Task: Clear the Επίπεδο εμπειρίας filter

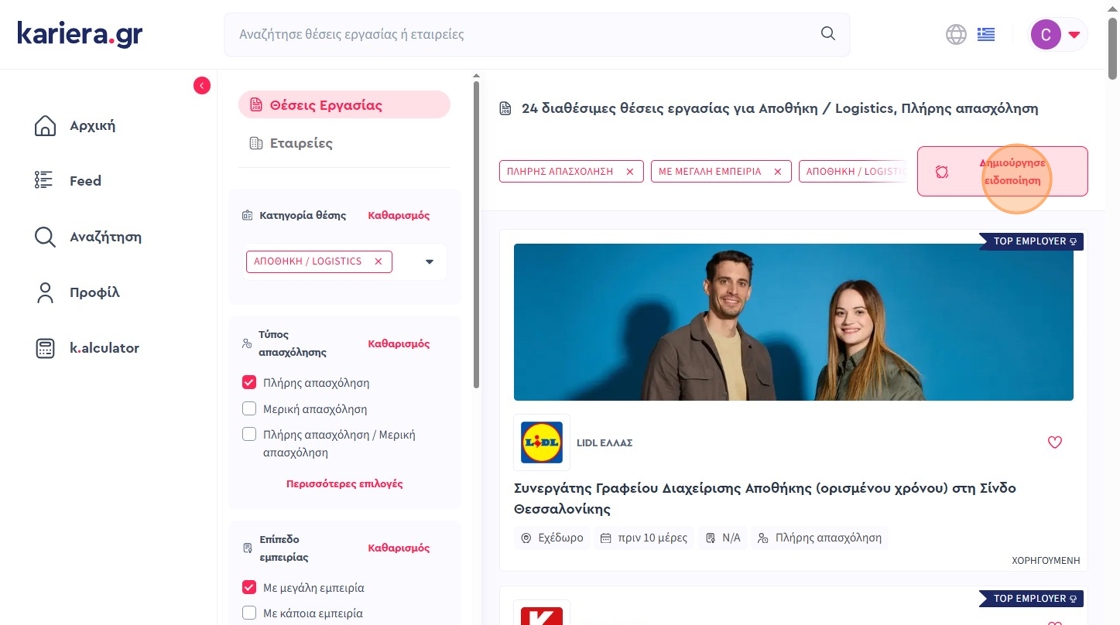Action: coord(399,548)
